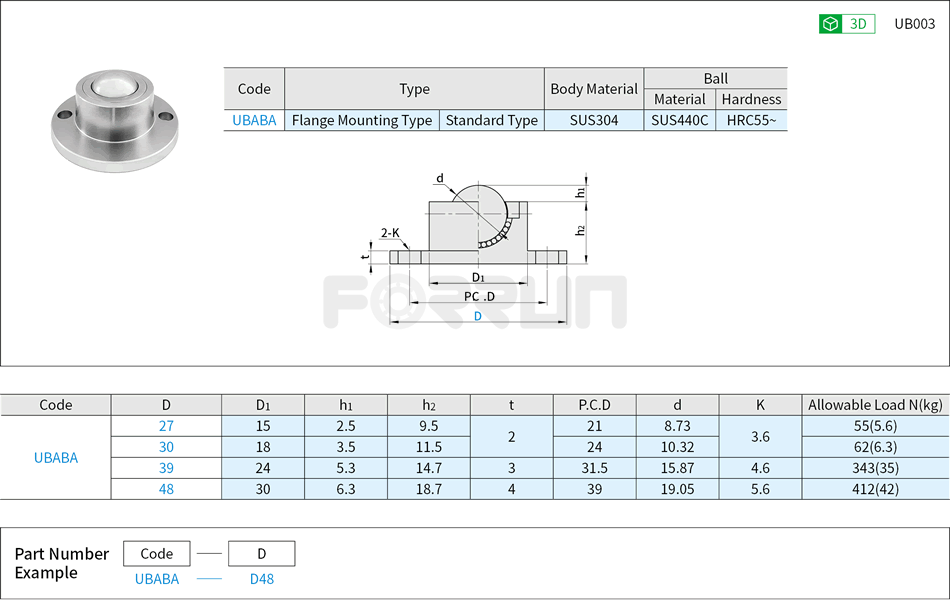Click the 'Standard Type' cell
950x603 pixels.
click(x=491, y=120)
